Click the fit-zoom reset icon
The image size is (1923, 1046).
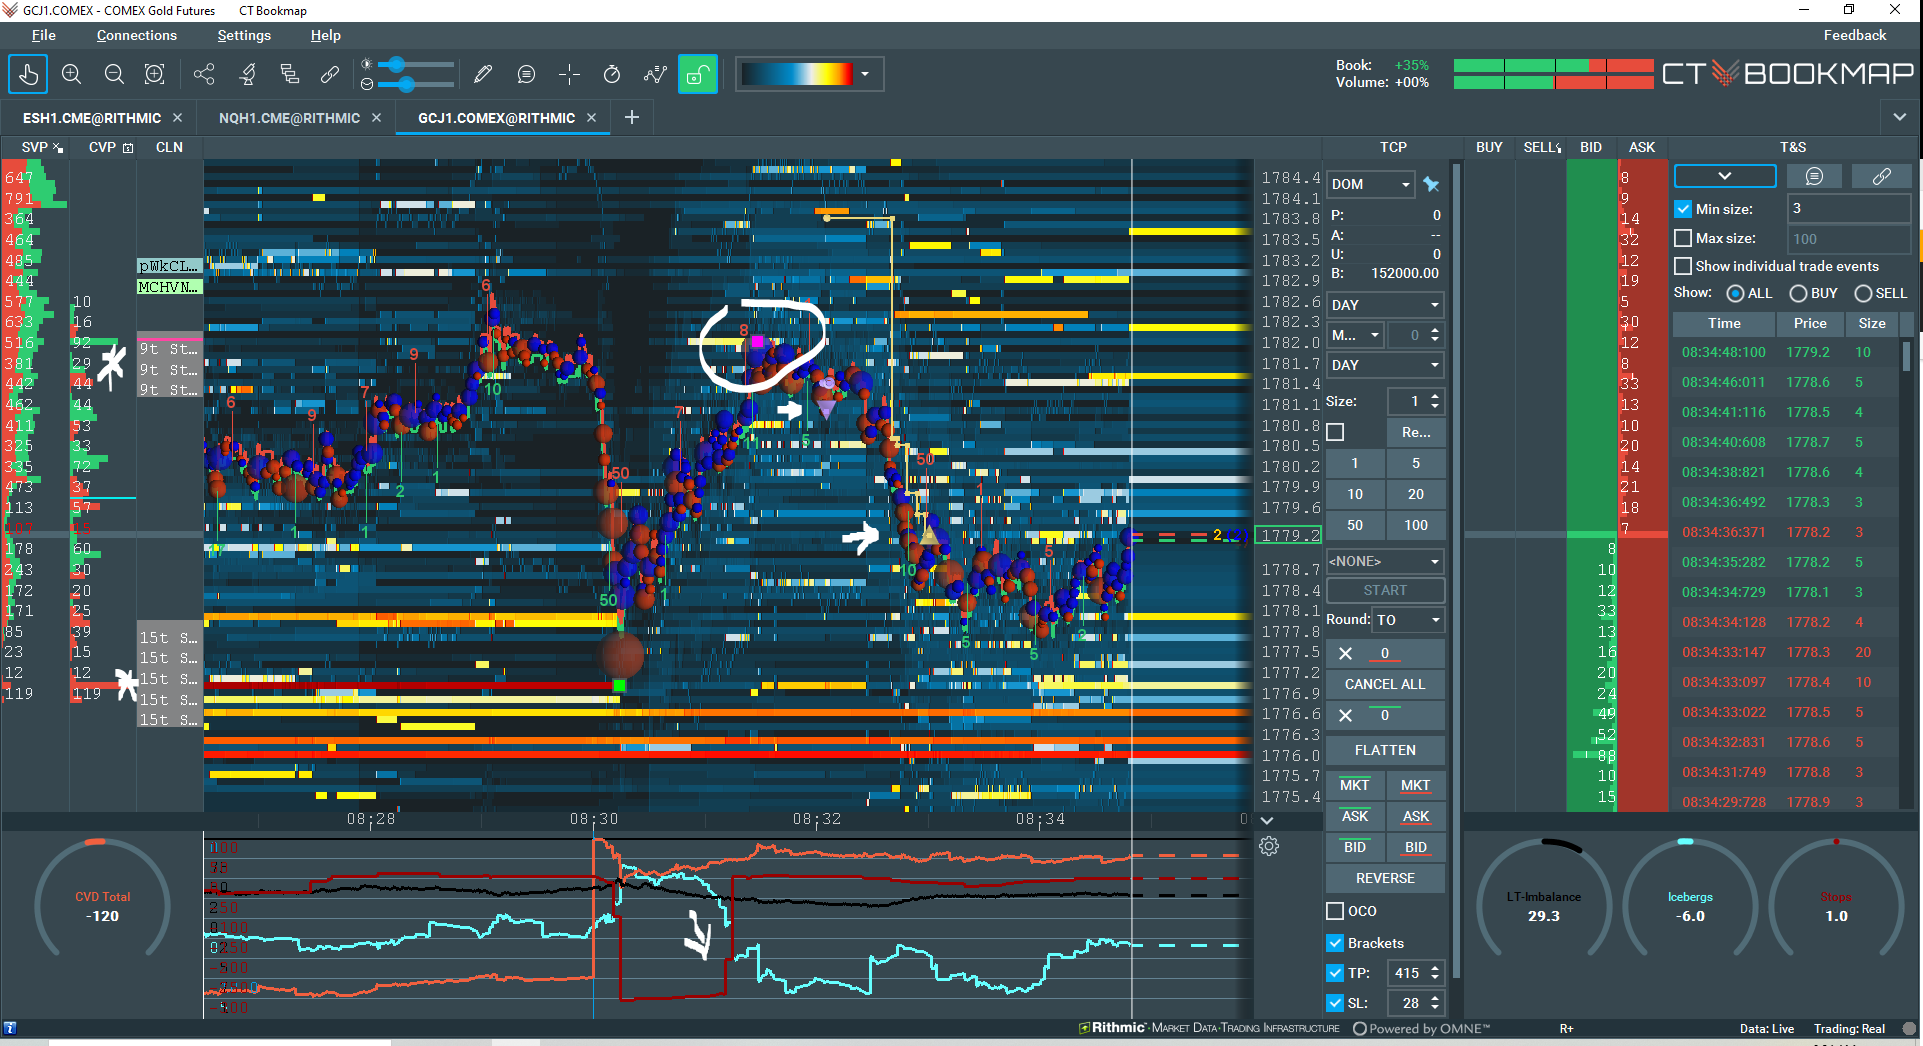click(155, 74)
